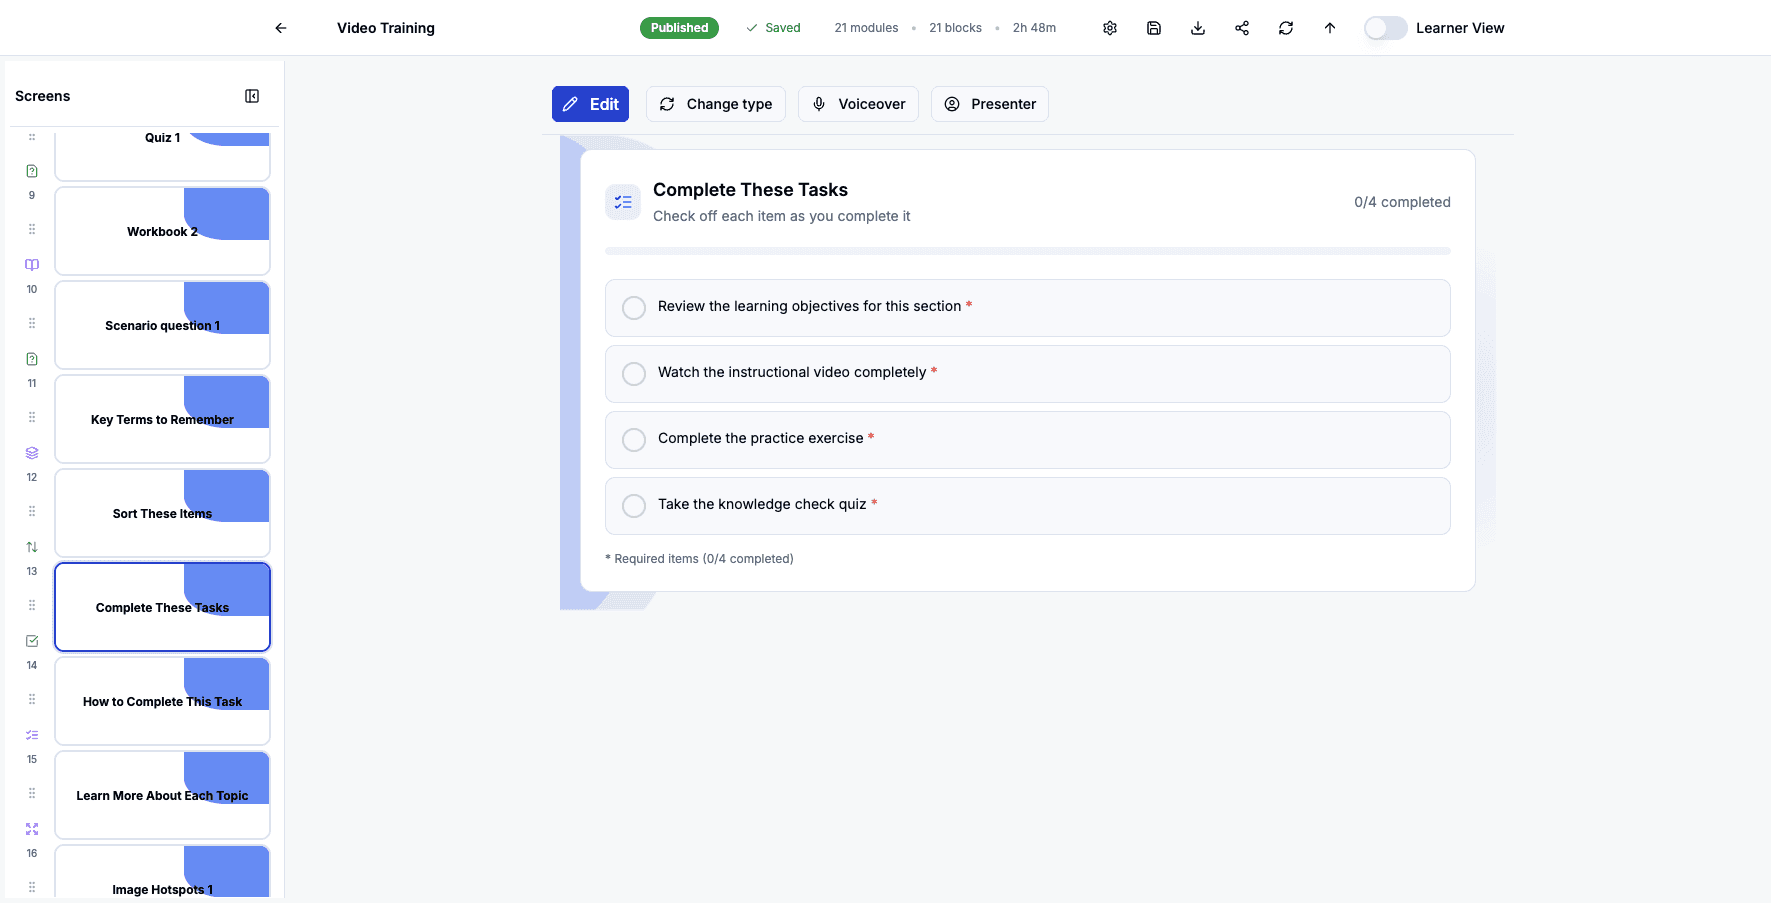Click the Video Training course title
Screen dimensions: 1771x903
[x=386, y=28]
